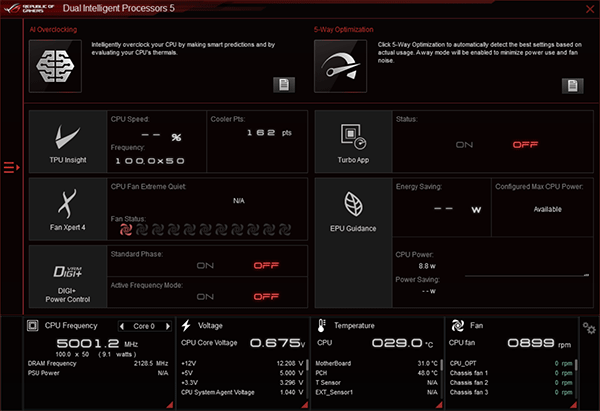Set Active Frequency Mode to OFF
Screen dimensions: 600x411
click(x=266, y=297)
